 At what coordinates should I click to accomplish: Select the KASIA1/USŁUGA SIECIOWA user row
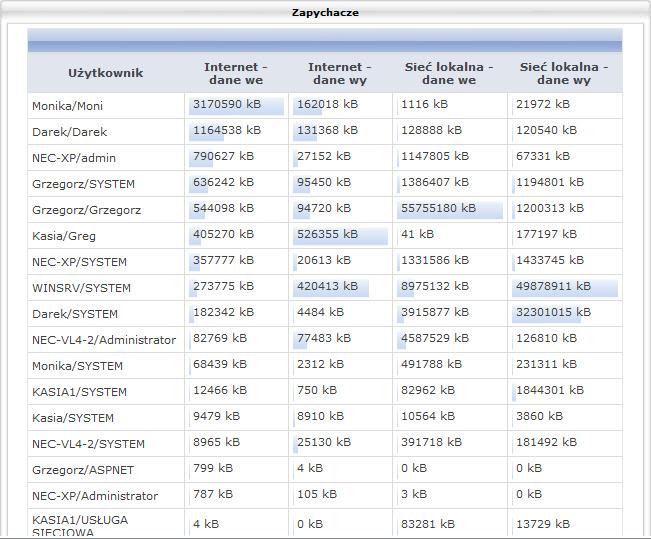(325, 523)
